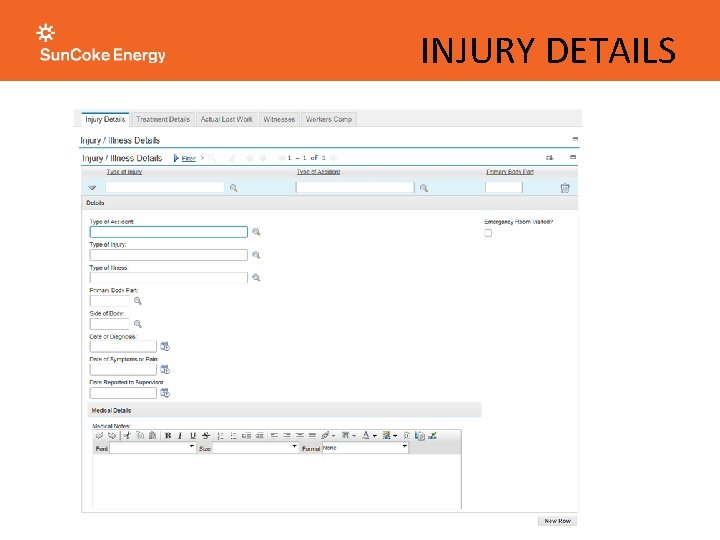Click the Filter link in grid header

[188, 158]
